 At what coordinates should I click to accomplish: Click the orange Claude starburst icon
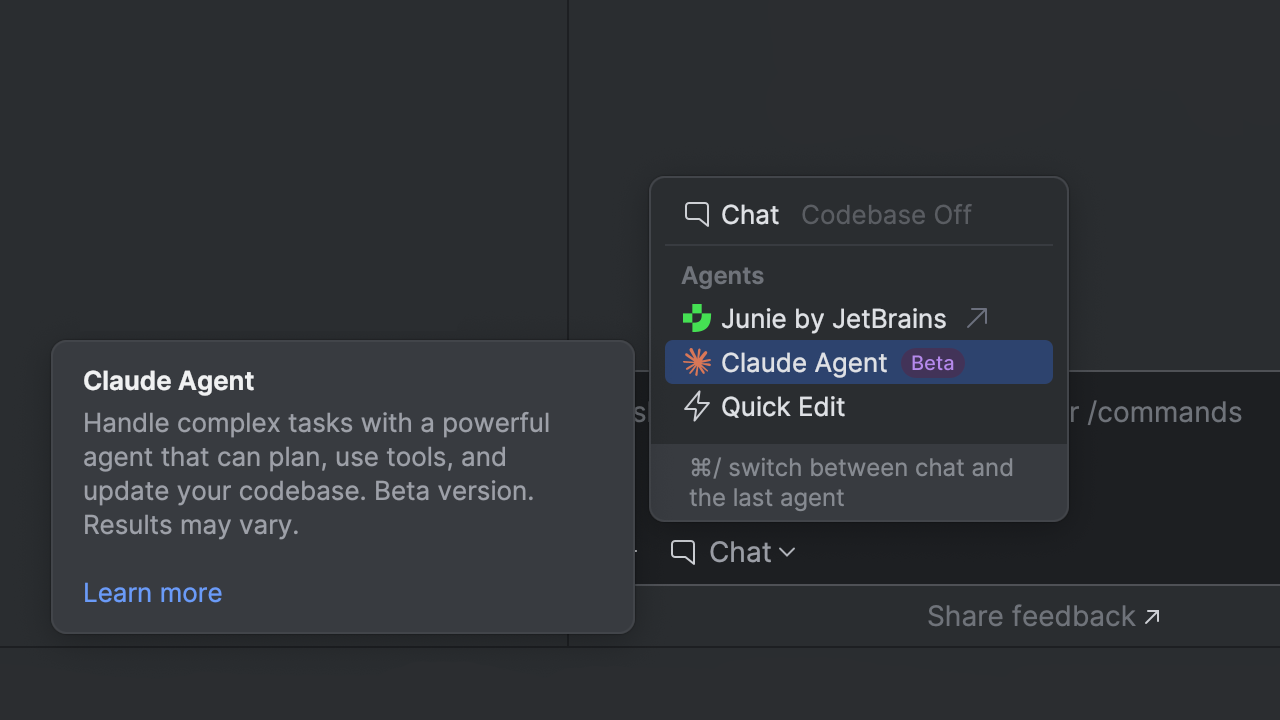pos(697,362)
